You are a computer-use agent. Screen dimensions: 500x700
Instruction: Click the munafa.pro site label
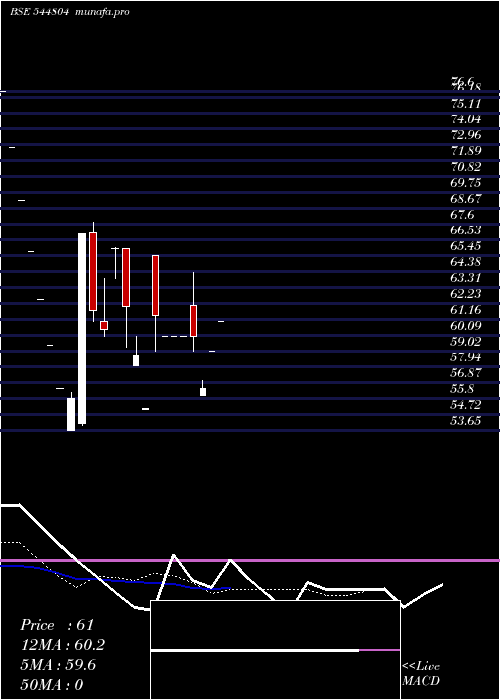click(103, 12)
